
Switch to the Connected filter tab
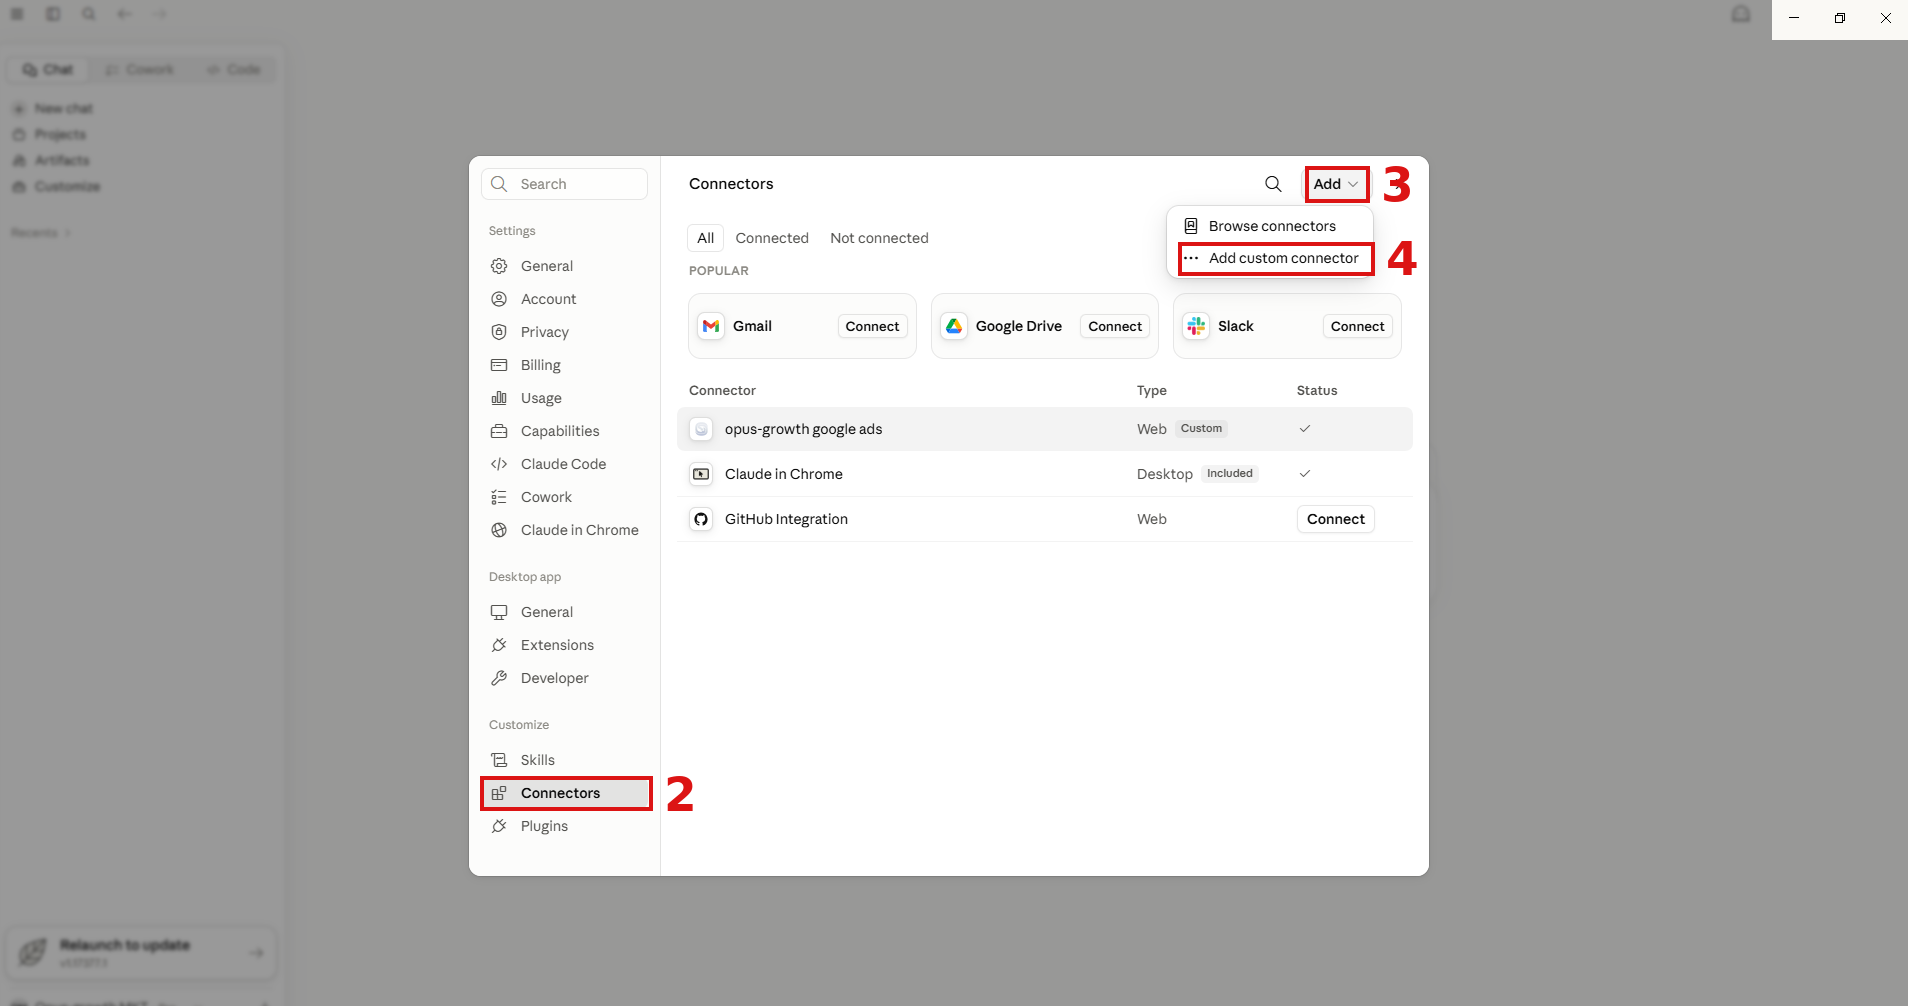point(772,238)
